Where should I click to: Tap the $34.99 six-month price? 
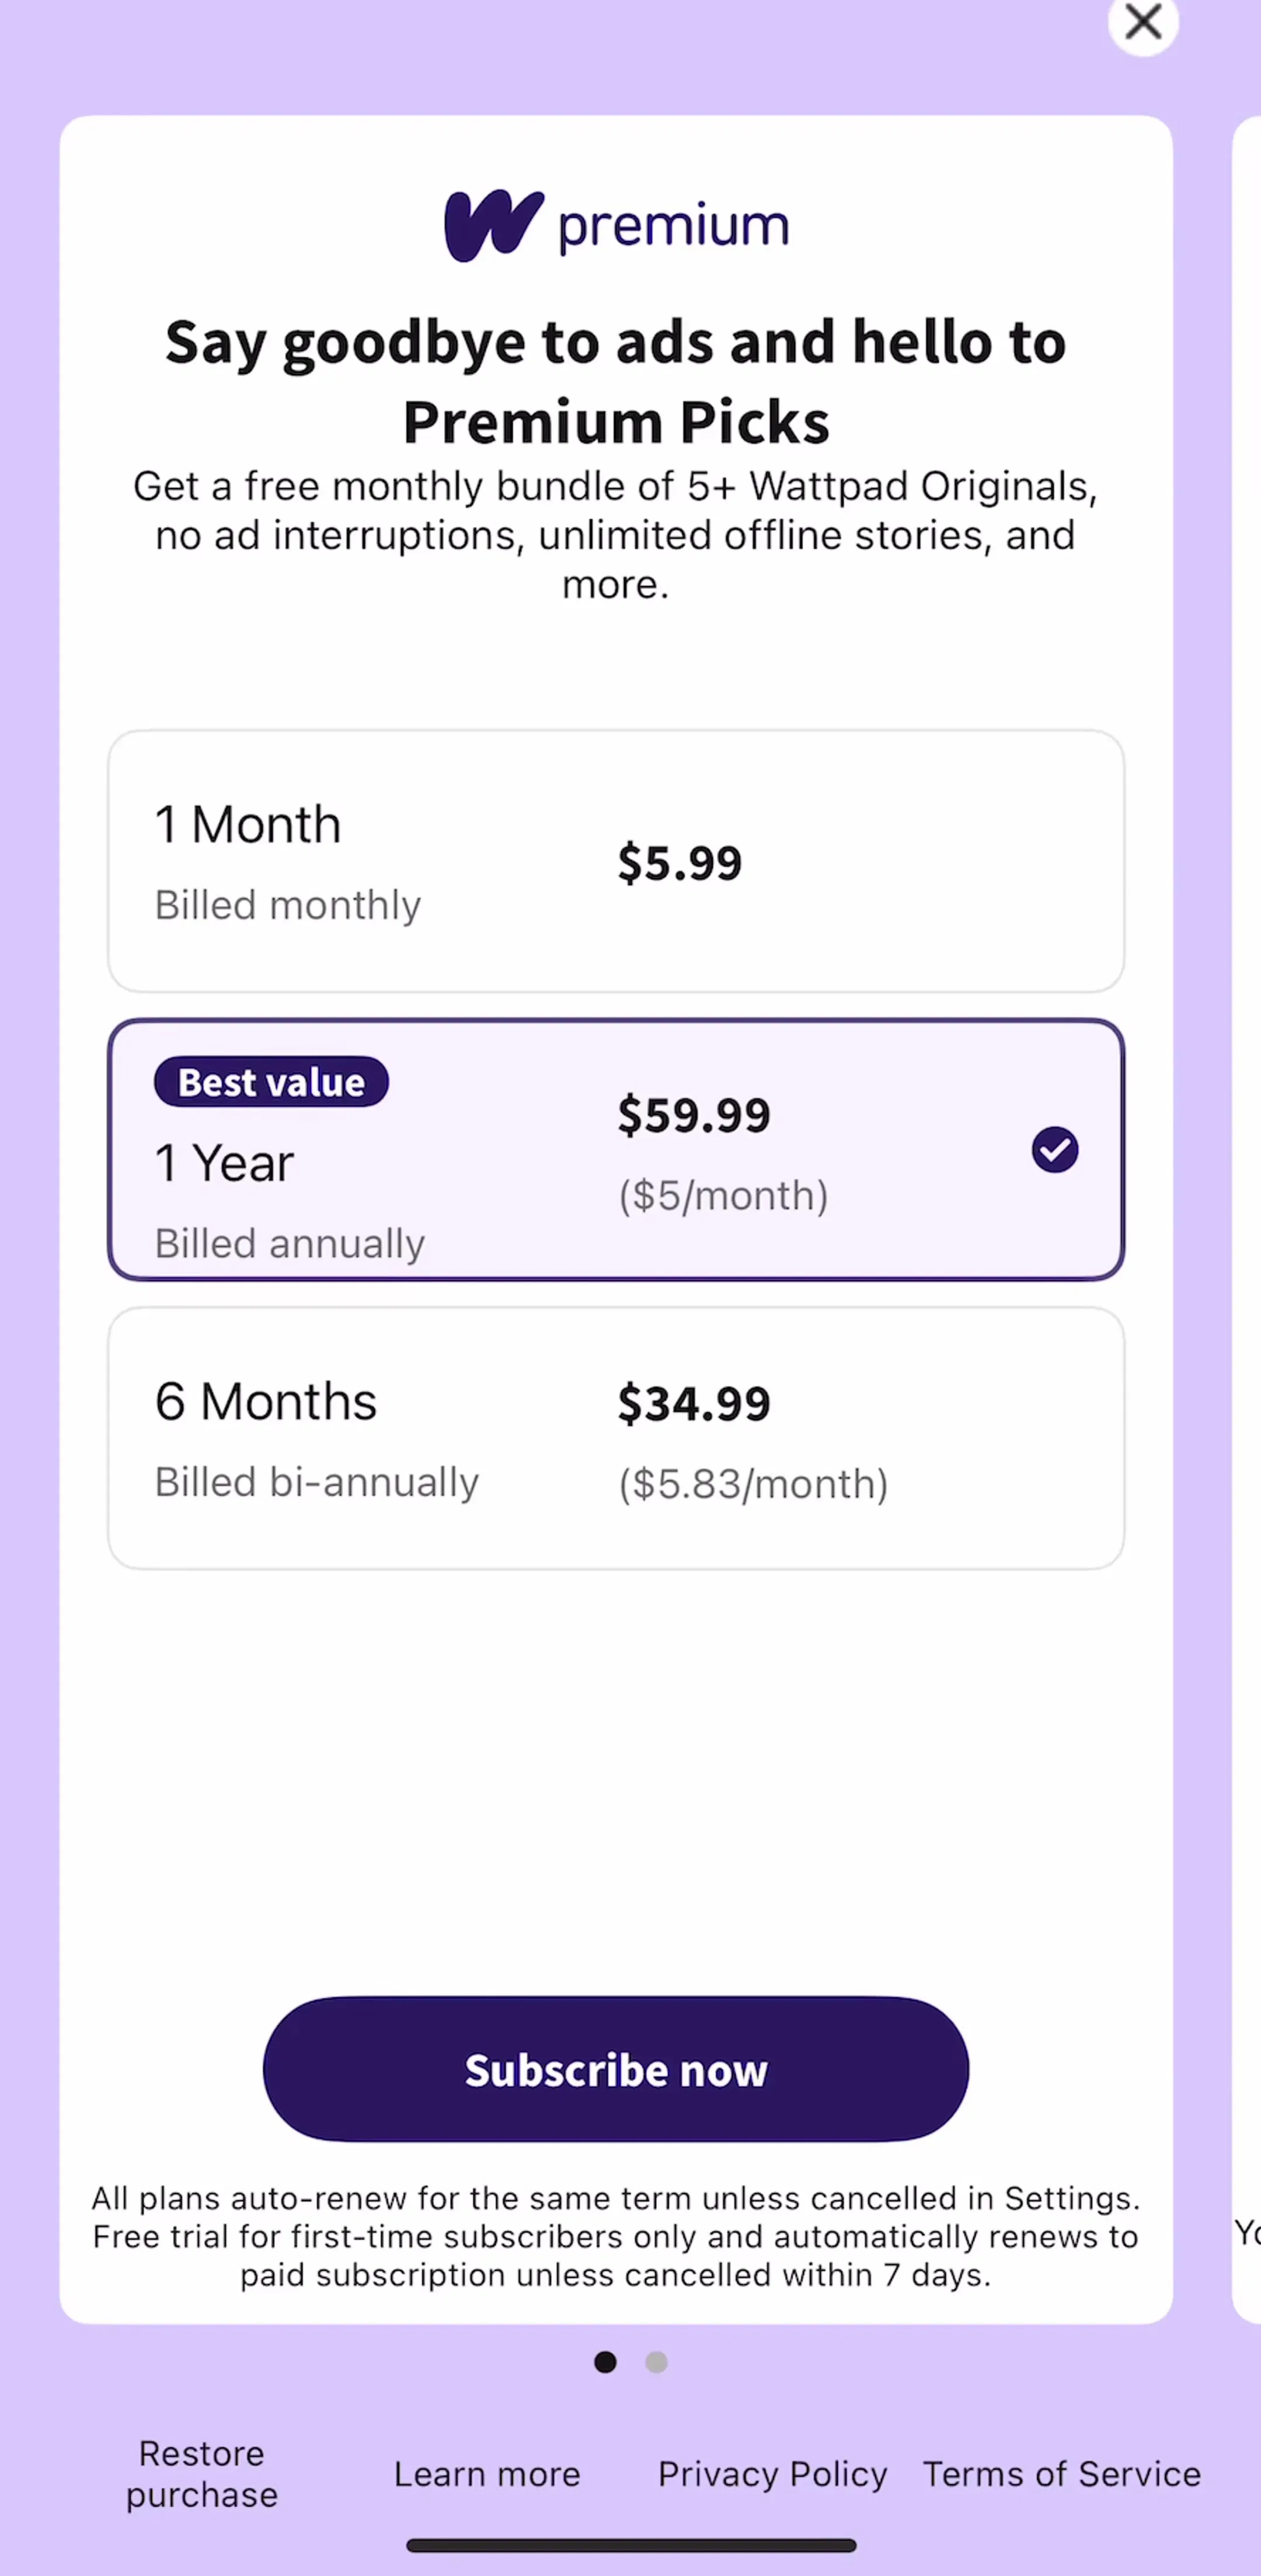pos(694,1403)
